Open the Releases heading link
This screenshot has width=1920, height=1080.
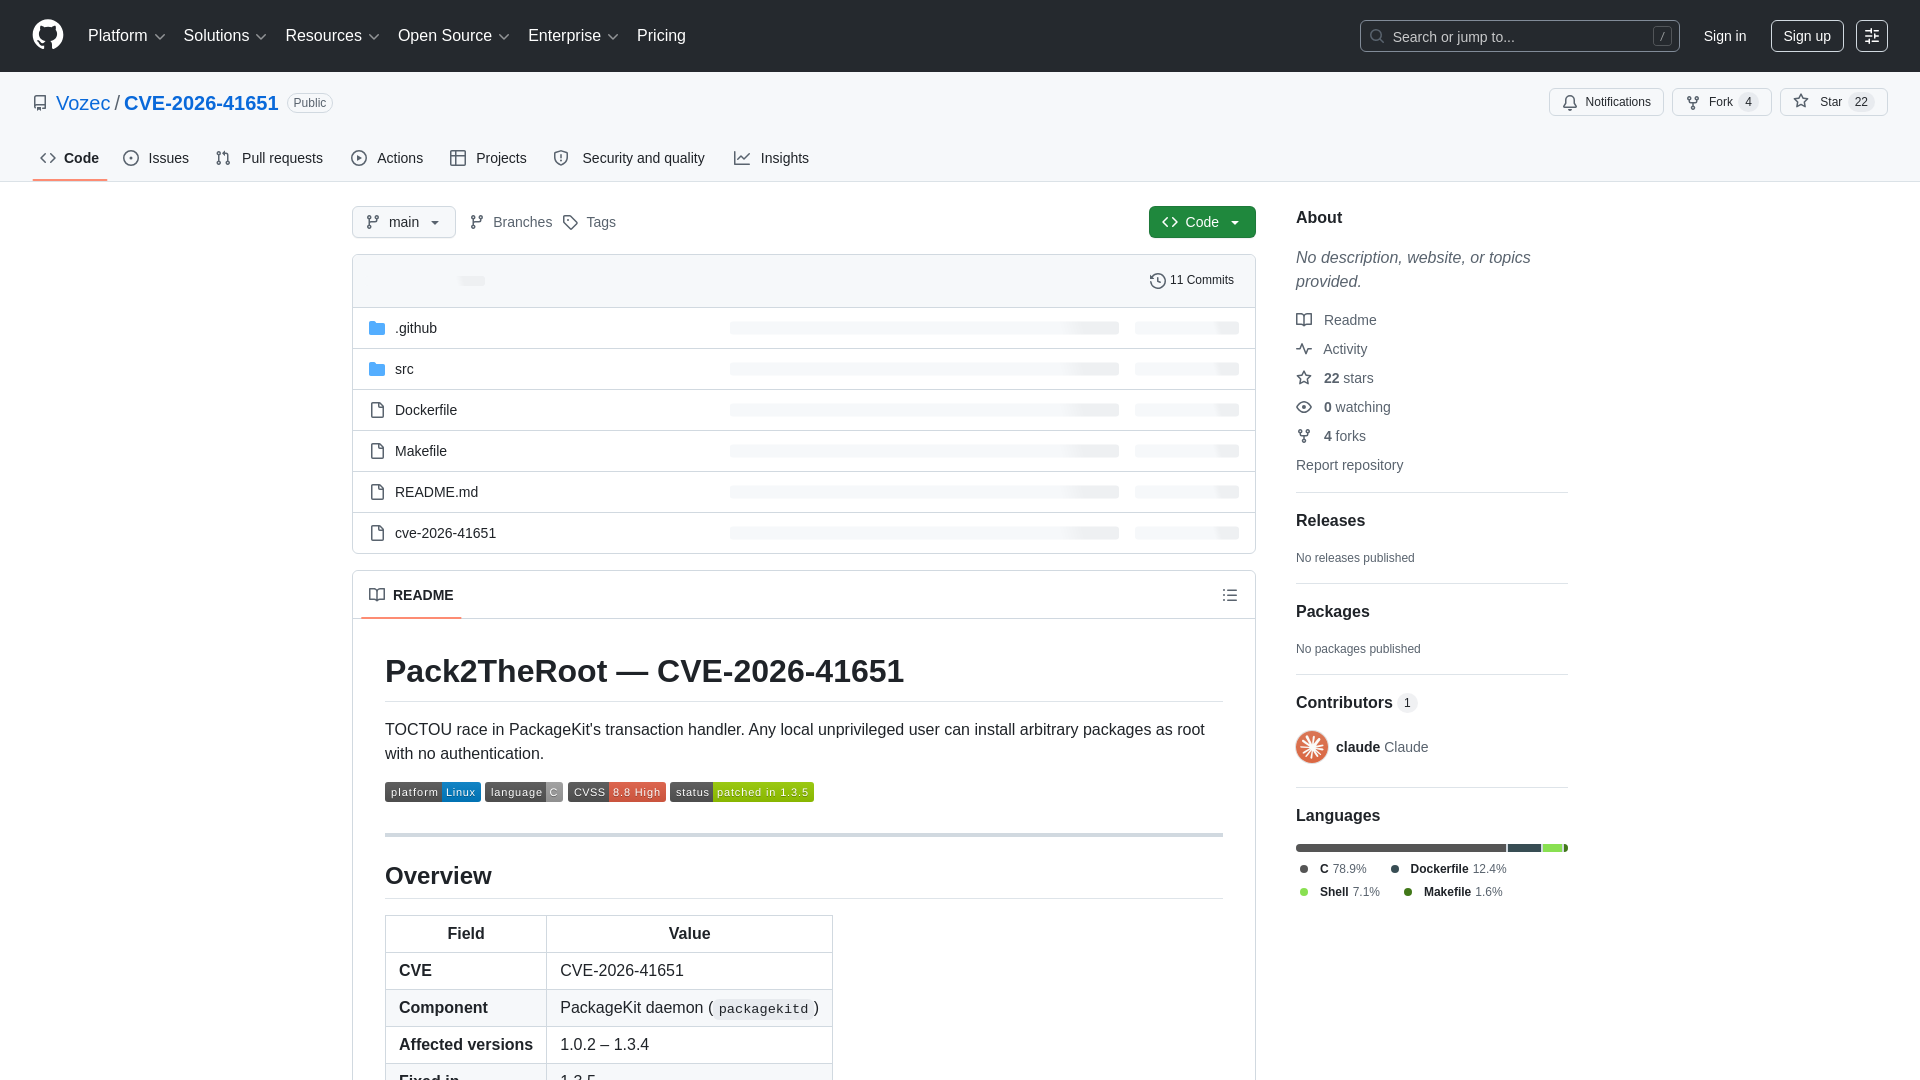tap(1330, 521)
